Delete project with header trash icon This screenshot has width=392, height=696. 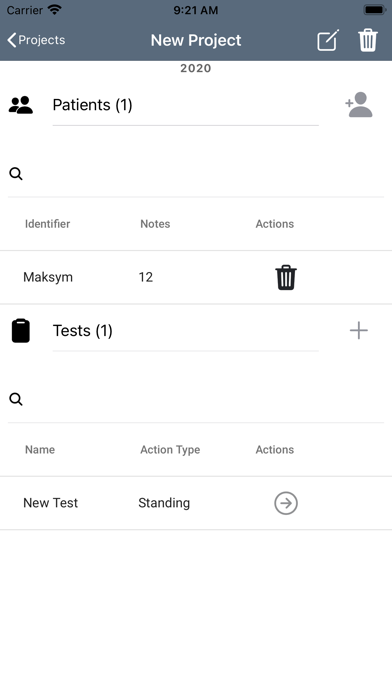click(x=368, y=40)
